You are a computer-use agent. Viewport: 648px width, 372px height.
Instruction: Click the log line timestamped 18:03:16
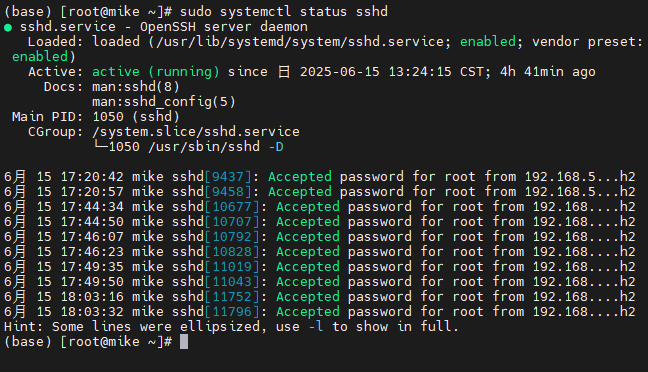[320, 297]
